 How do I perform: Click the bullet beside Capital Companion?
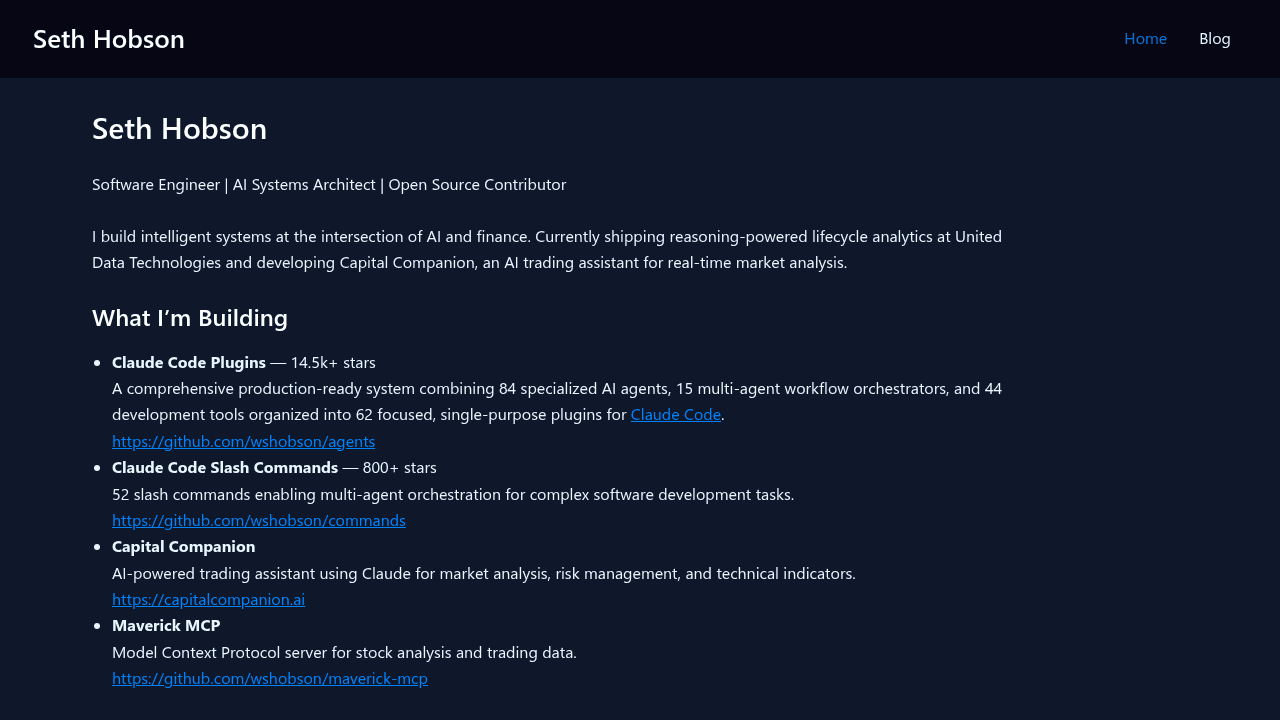[x=97, y=546]
